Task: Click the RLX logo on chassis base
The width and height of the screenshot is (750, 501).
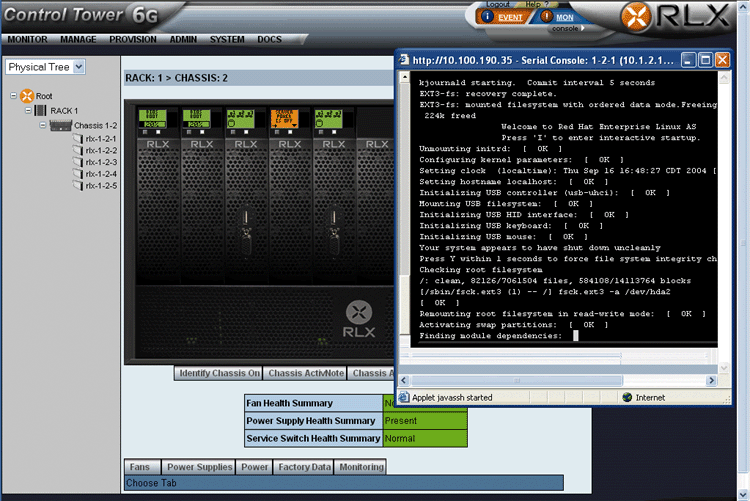Action: click(x=359, y=319)
